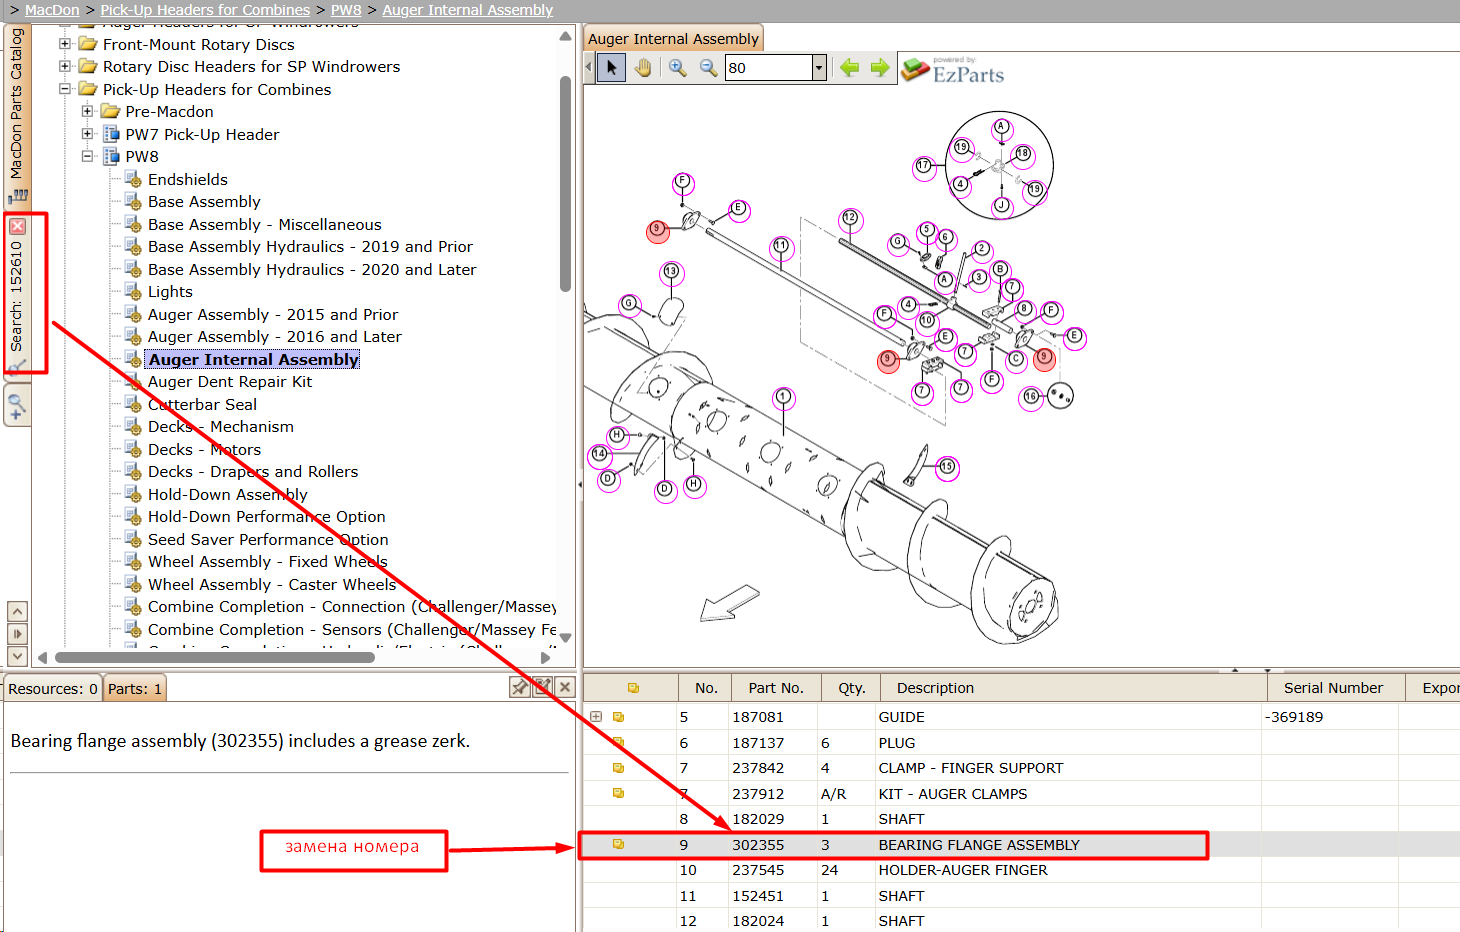Image resolution: width=1460 pixels, height=932 pixels.
Task: Click the zoom out magnifier icon
Action: (708, 68)
